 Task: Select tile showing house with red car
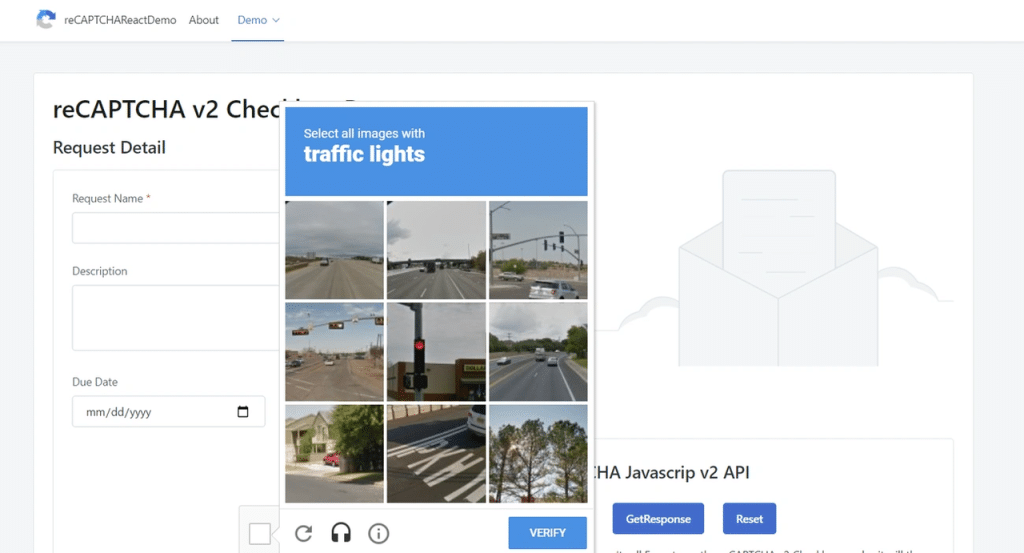coord(334,454)
